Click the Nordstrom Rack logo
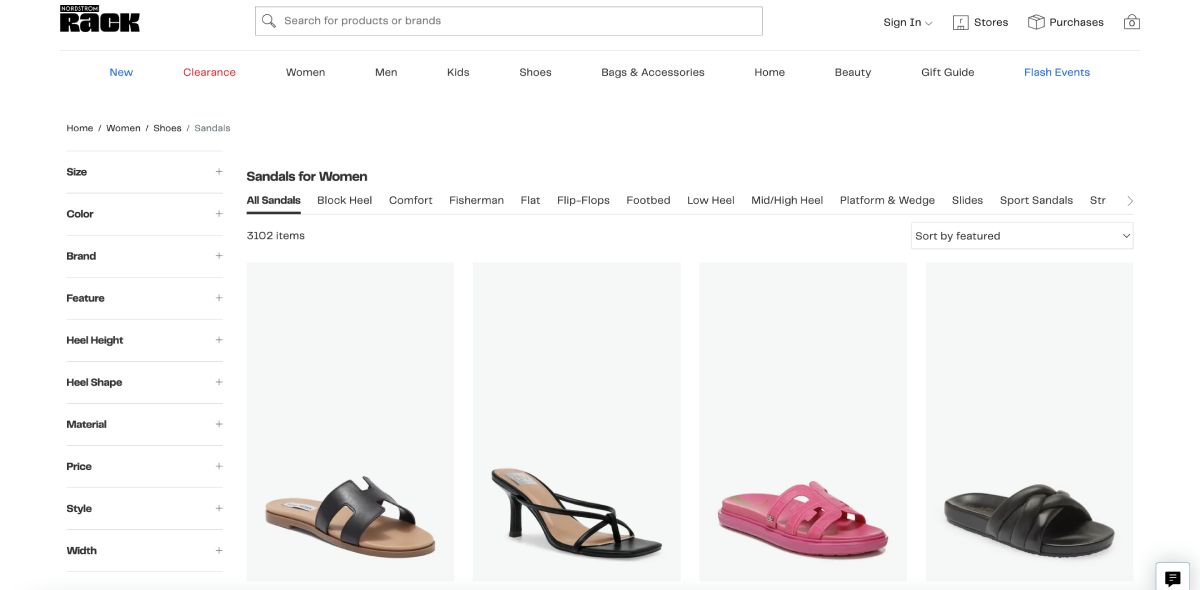The height and width of the screenshot is (590, 1200). 100,19
